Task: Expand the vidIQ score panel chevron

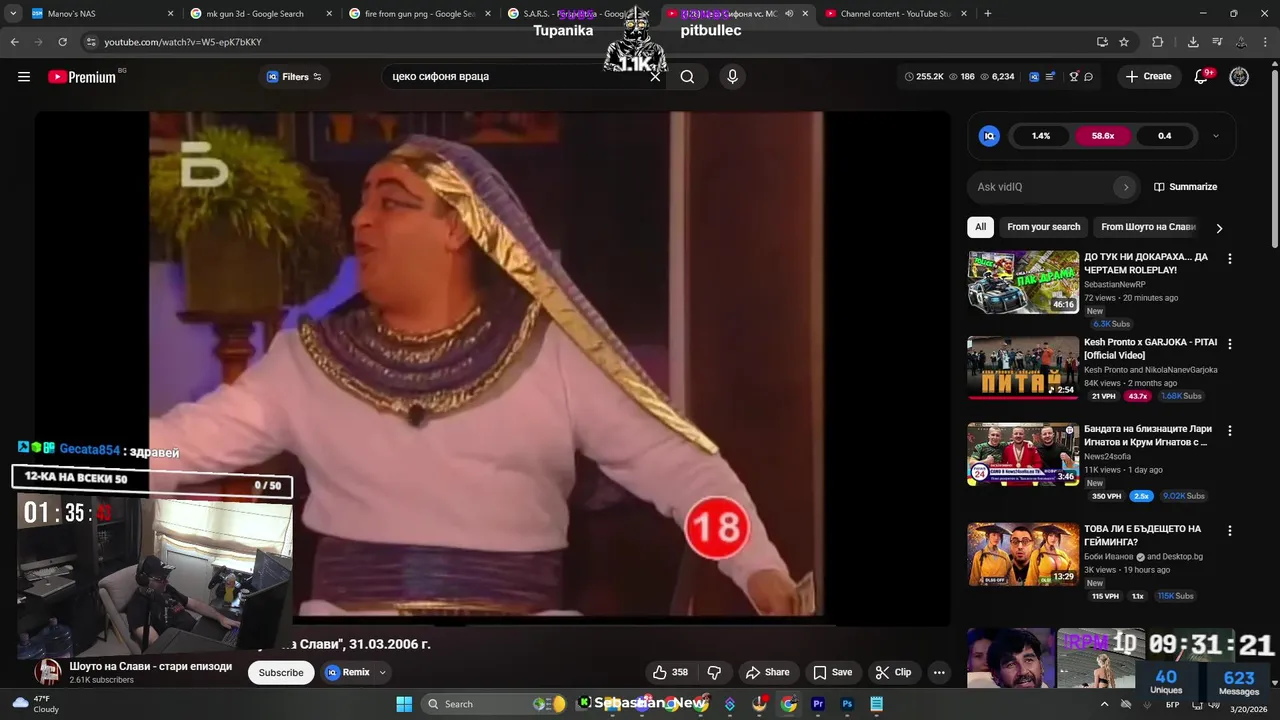Action: (x=1216, y=136)
